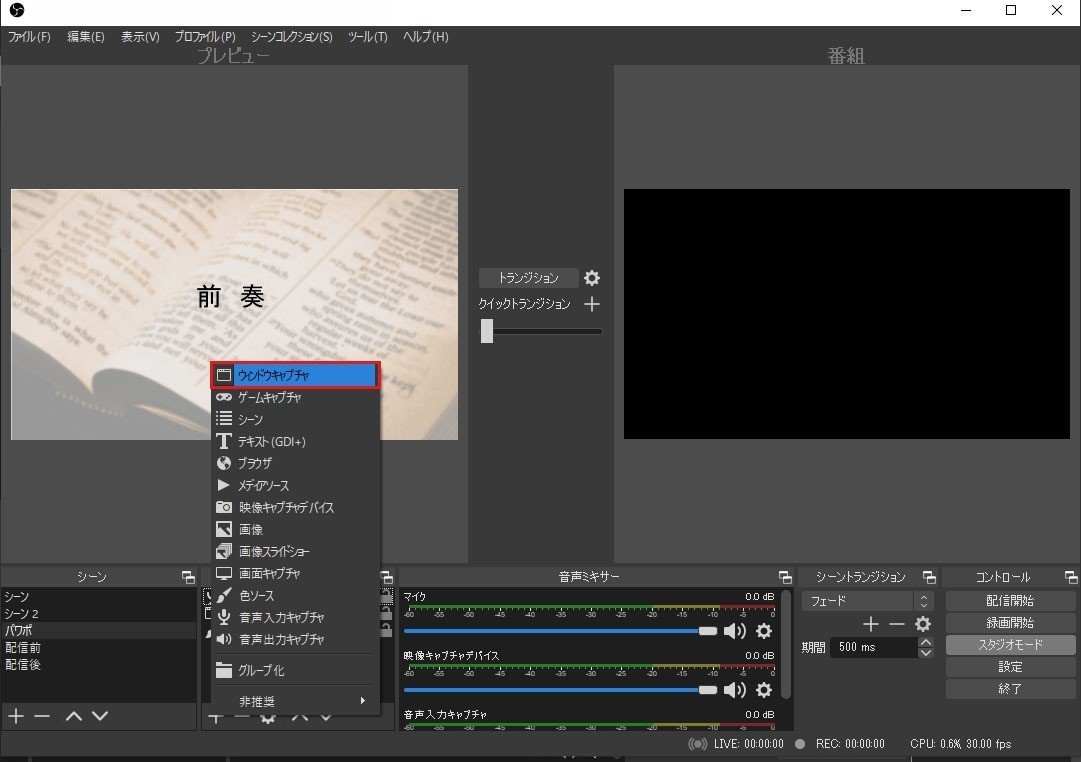Image resolution: width=1081 pixels, height=762 pixels.
Task: Open the シーンコレクション(S) menu
Action: 291,37
